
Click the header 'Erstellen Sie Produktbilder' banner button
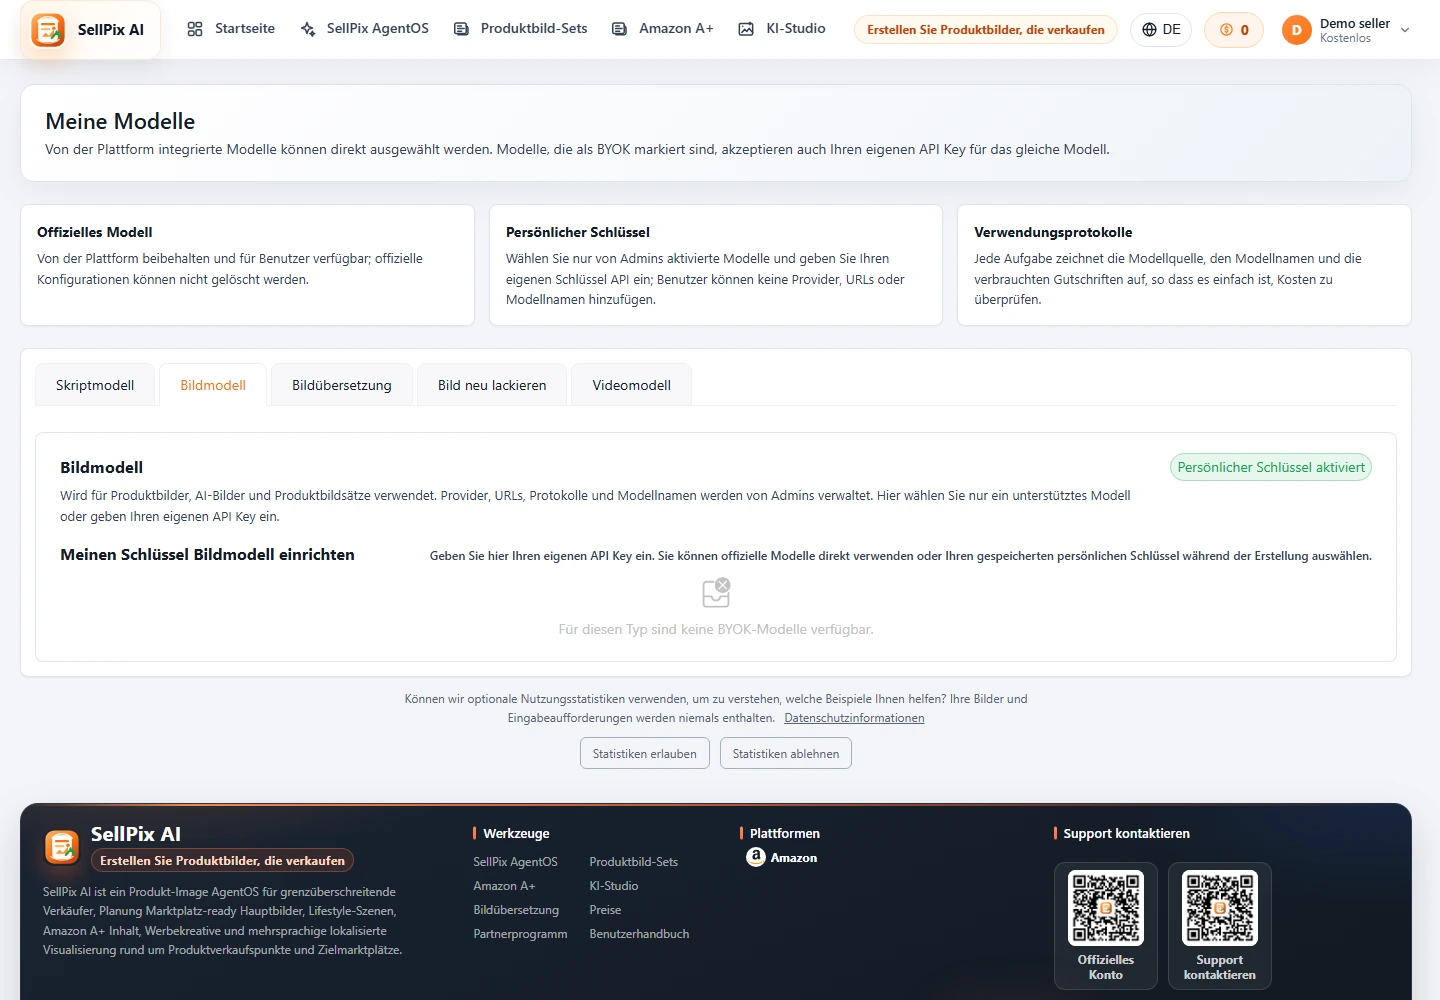(x=986, y=30)
